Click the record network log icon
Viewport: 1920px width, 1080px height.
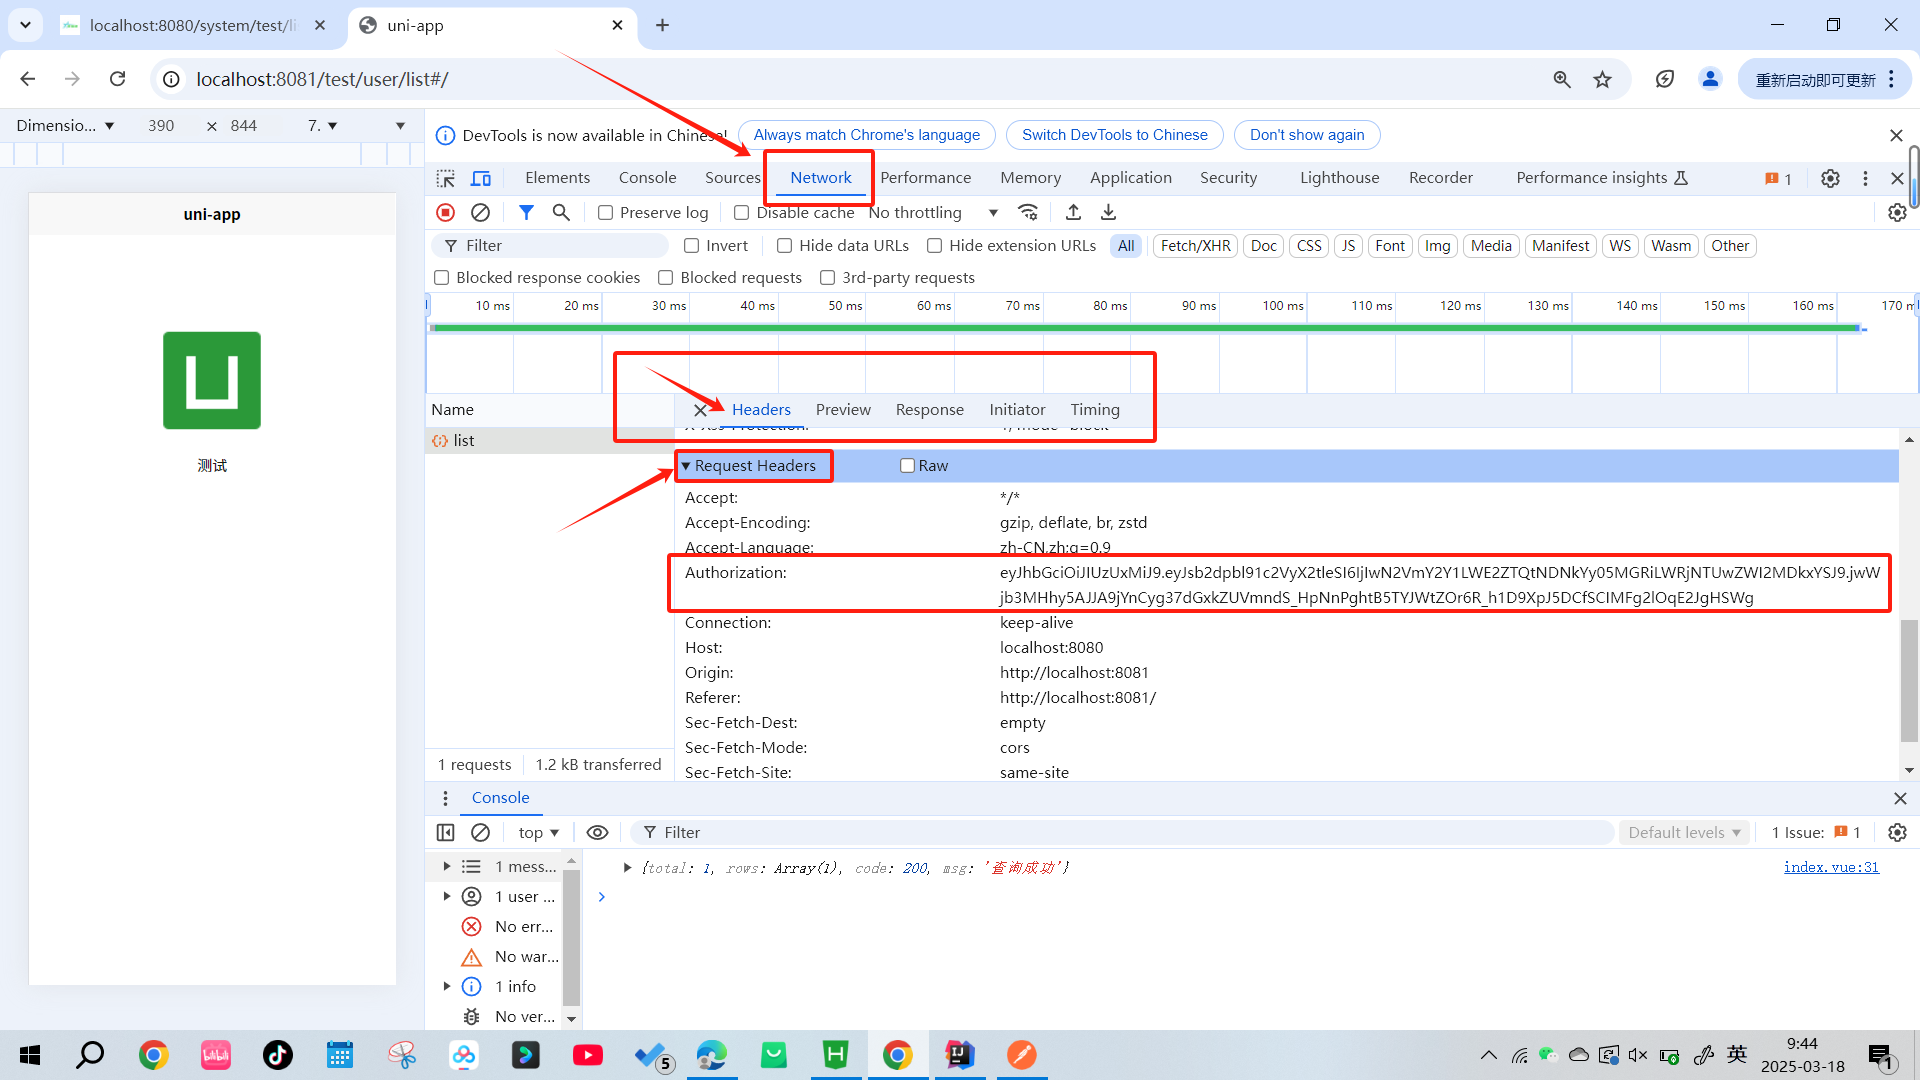coord(446,212)
